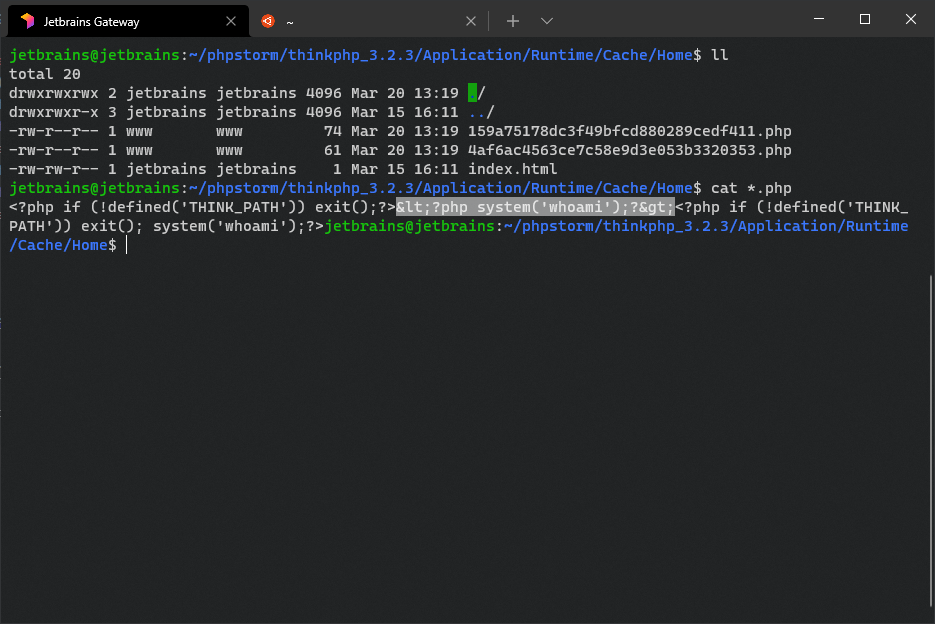Open the new tab profile dropdown chevron
Image resolution: width=935 pixels, height=624 pixels.
click(547, 21)
